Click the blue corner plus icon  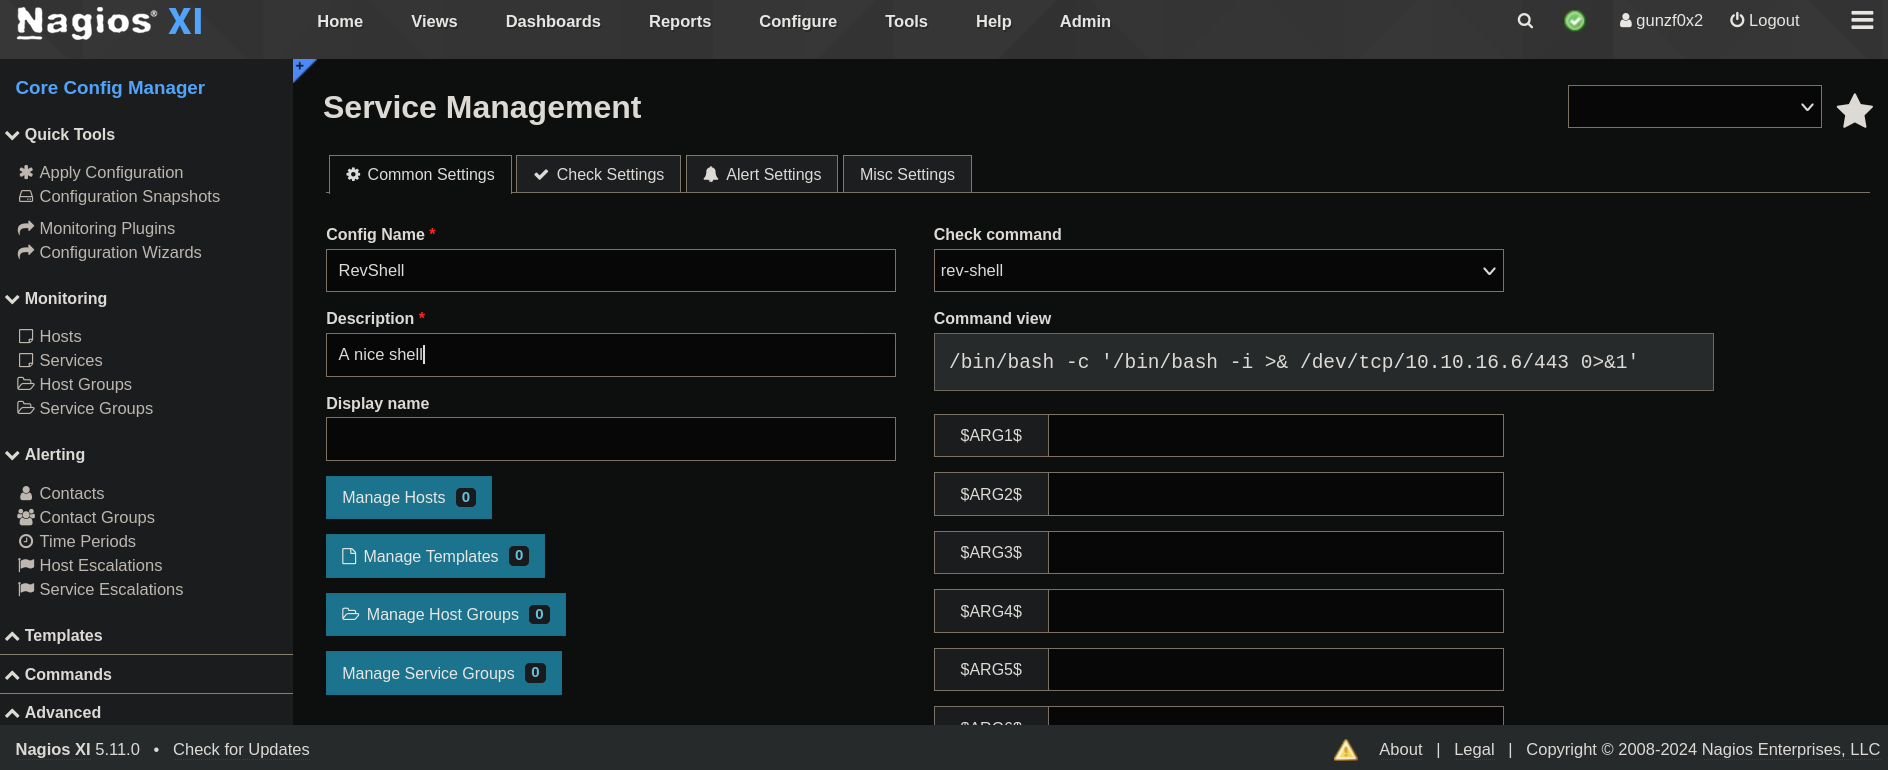300,67
